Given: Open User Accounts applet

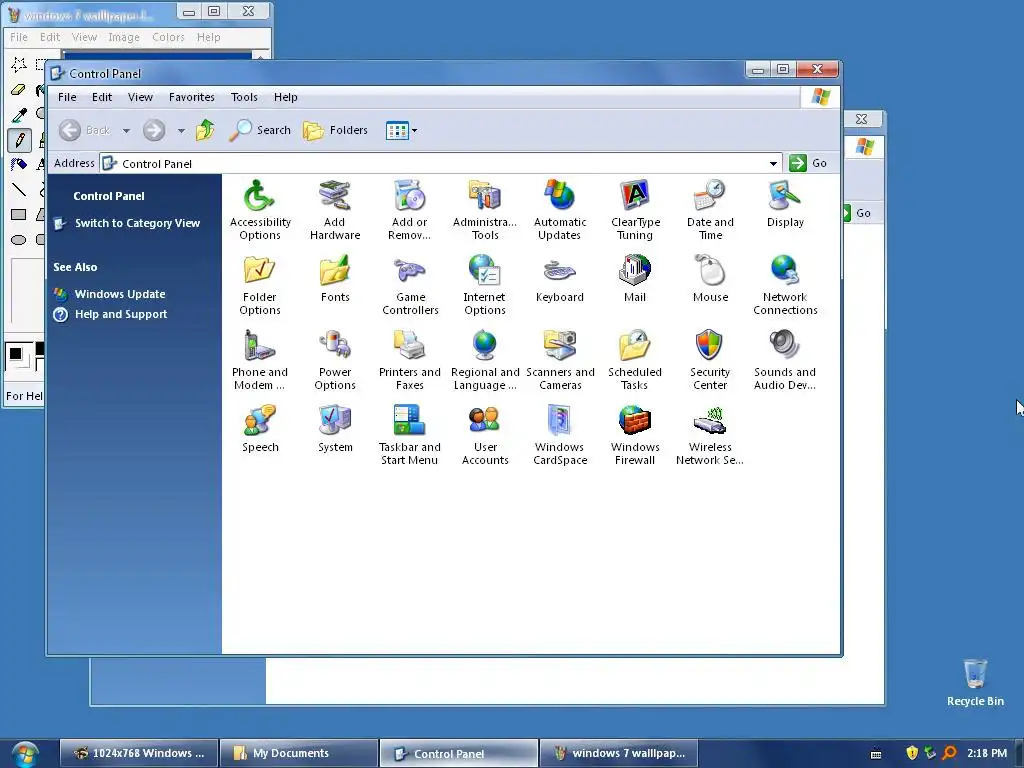Looking at the screenshot, I should (x=485, y=436).
